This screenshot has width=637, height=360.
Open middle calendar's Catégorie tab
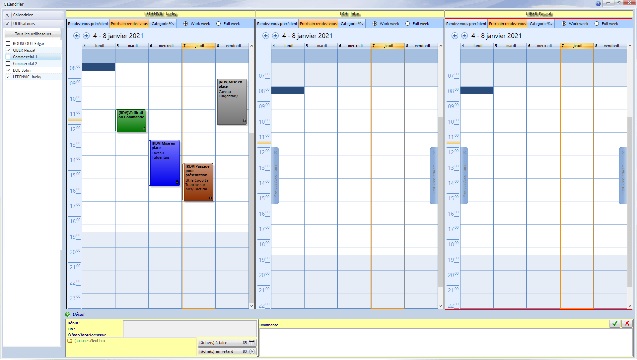[x=352, y=24]
